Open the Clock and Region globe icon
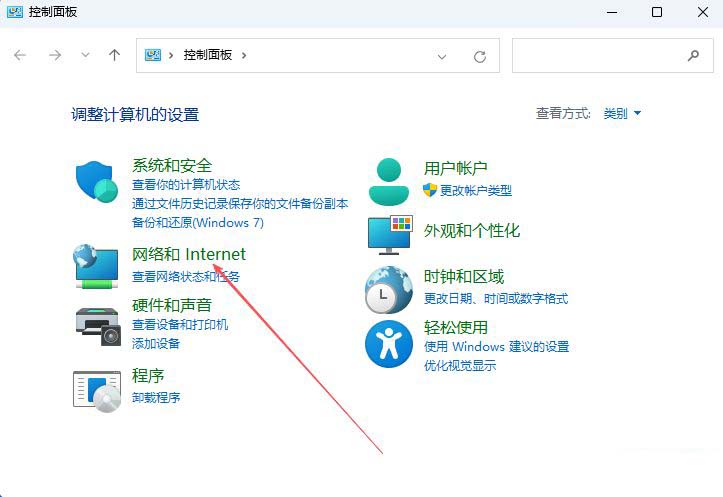This screenshot has height=497, width=723. [x=389, y=290]
